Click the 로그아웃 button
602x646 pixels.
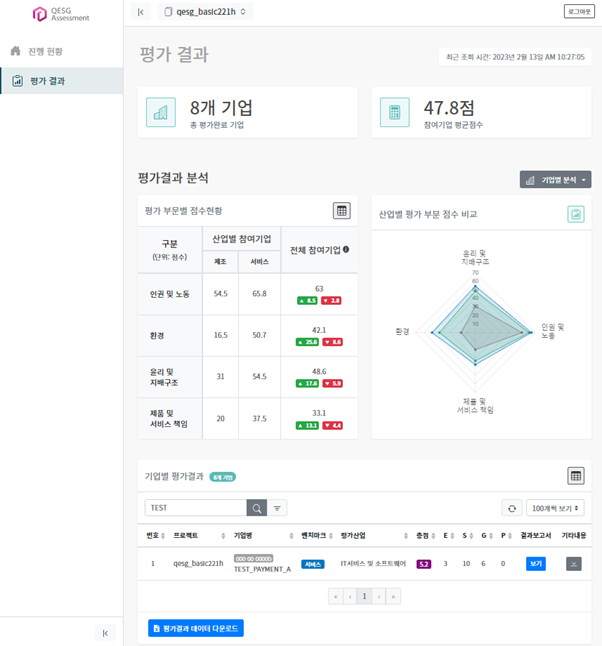578,12
